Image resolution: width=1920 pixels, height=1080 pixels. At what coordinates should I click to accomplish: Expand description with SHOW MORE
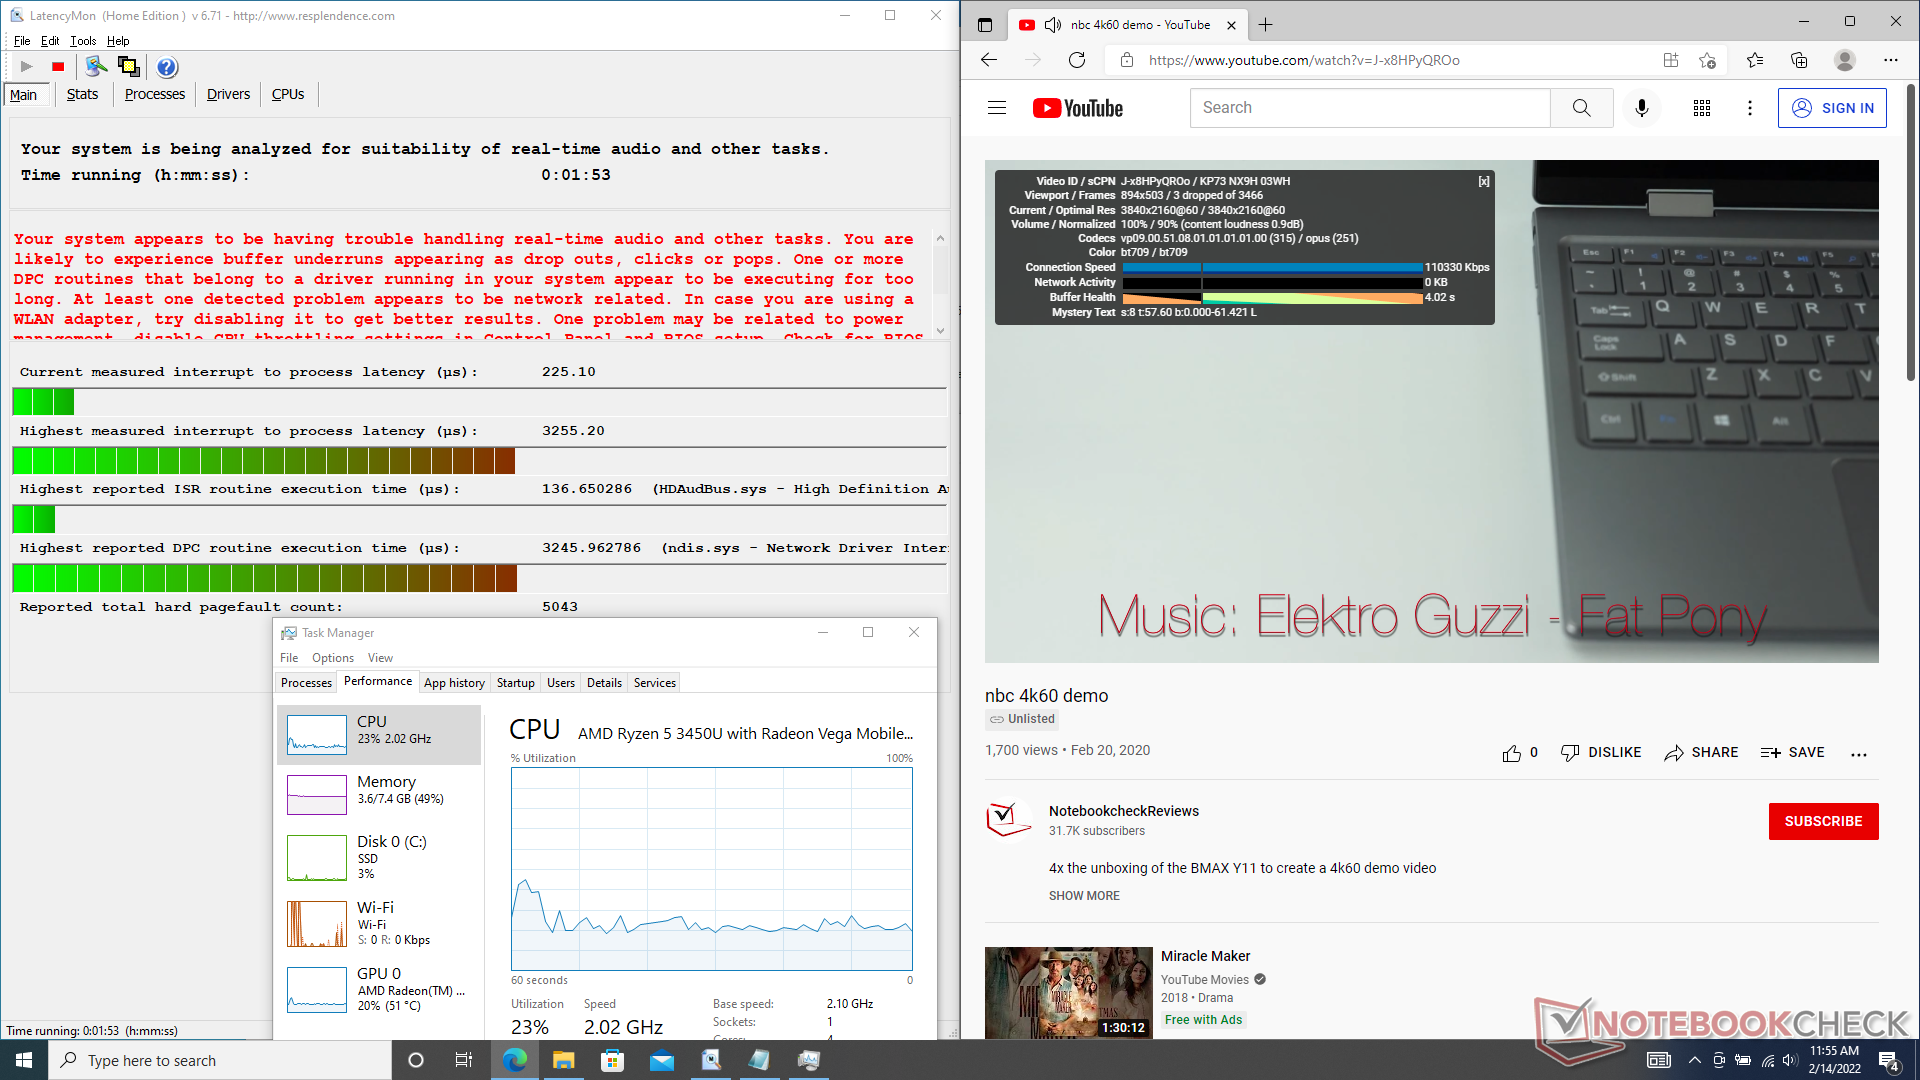(1084, 896)
